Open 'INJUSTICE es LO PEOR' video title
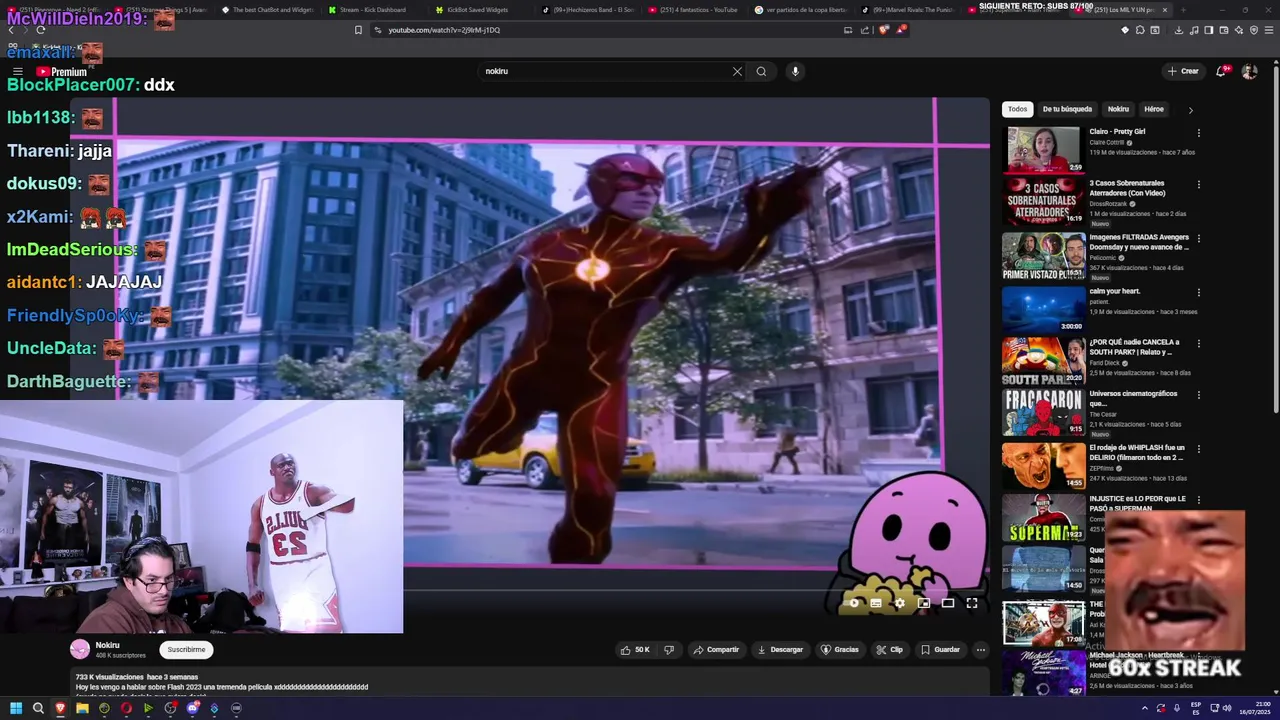 coord(1137,503)
